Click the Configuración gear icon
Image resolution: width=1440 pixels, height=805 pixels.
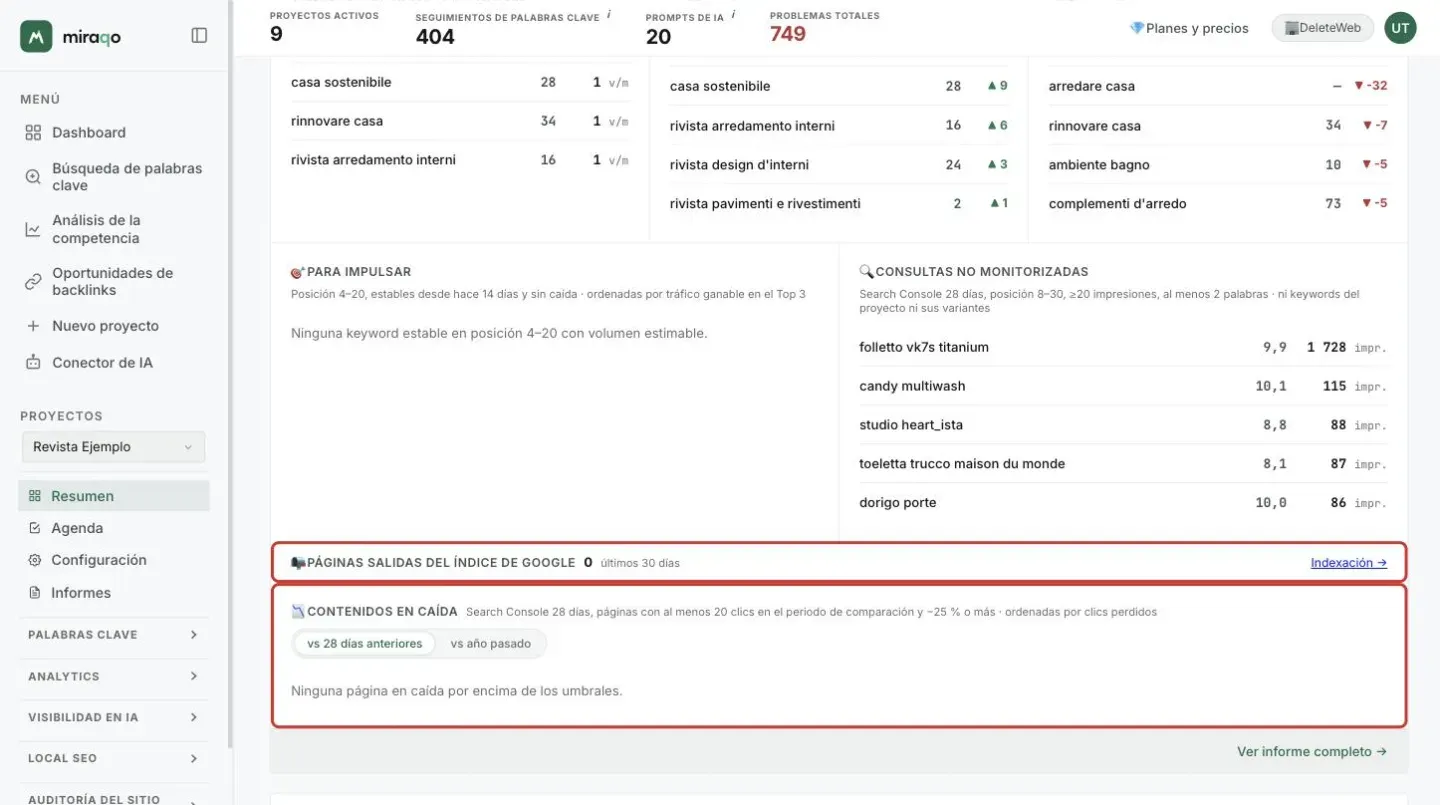35,560
